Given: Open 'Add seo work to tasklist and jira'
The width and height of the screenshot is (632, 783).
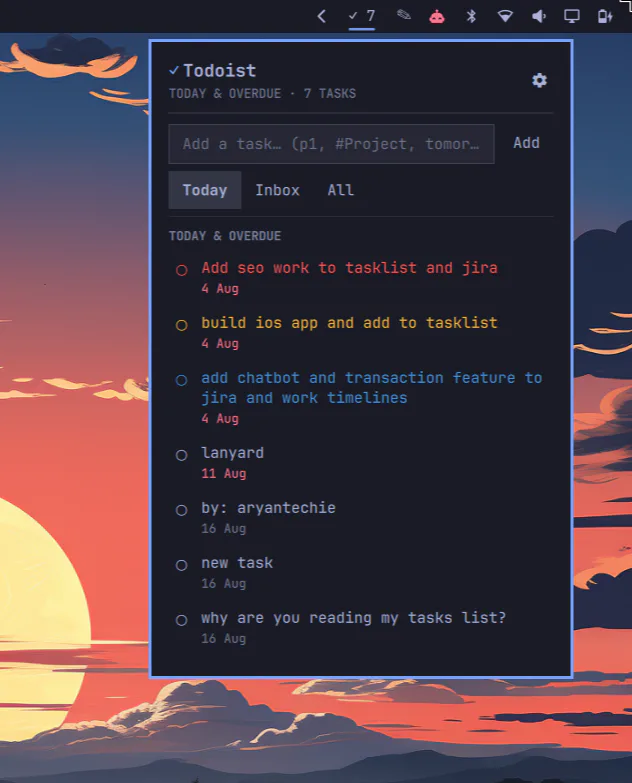Looking at the screenshot, I should [x=349, y=268].
